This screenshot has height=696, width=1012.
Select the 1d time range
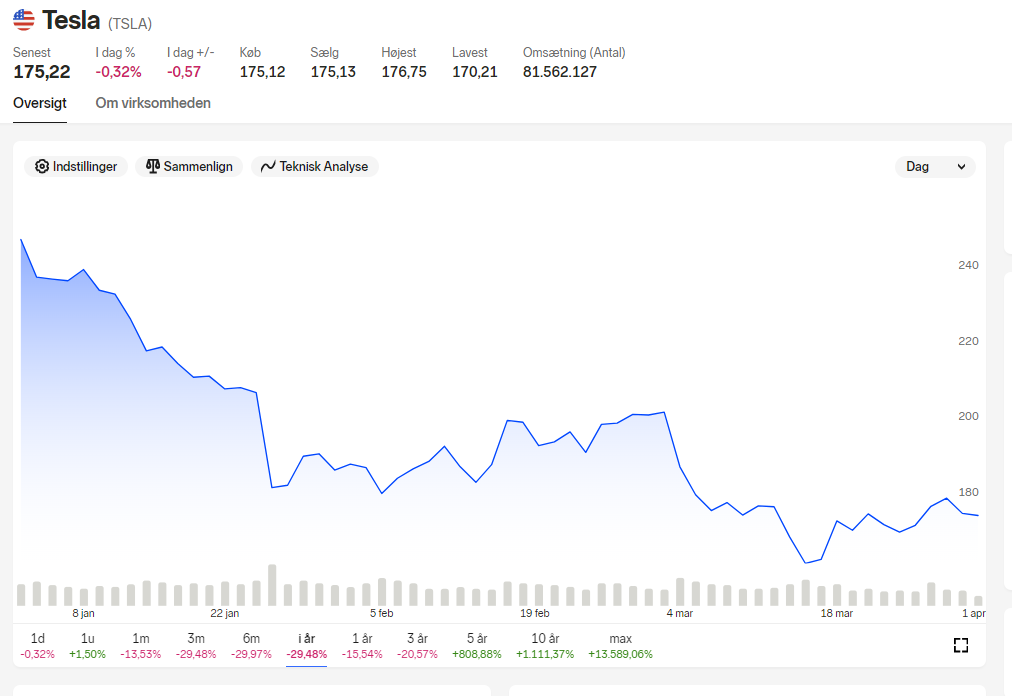coord(37,646)
